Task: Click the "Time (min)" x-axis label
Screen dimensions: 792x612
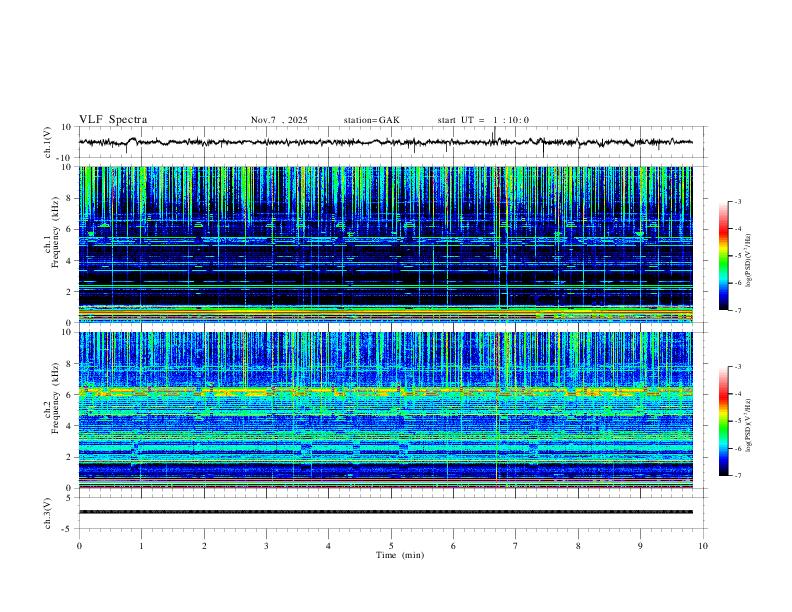Action: (400, 555)
